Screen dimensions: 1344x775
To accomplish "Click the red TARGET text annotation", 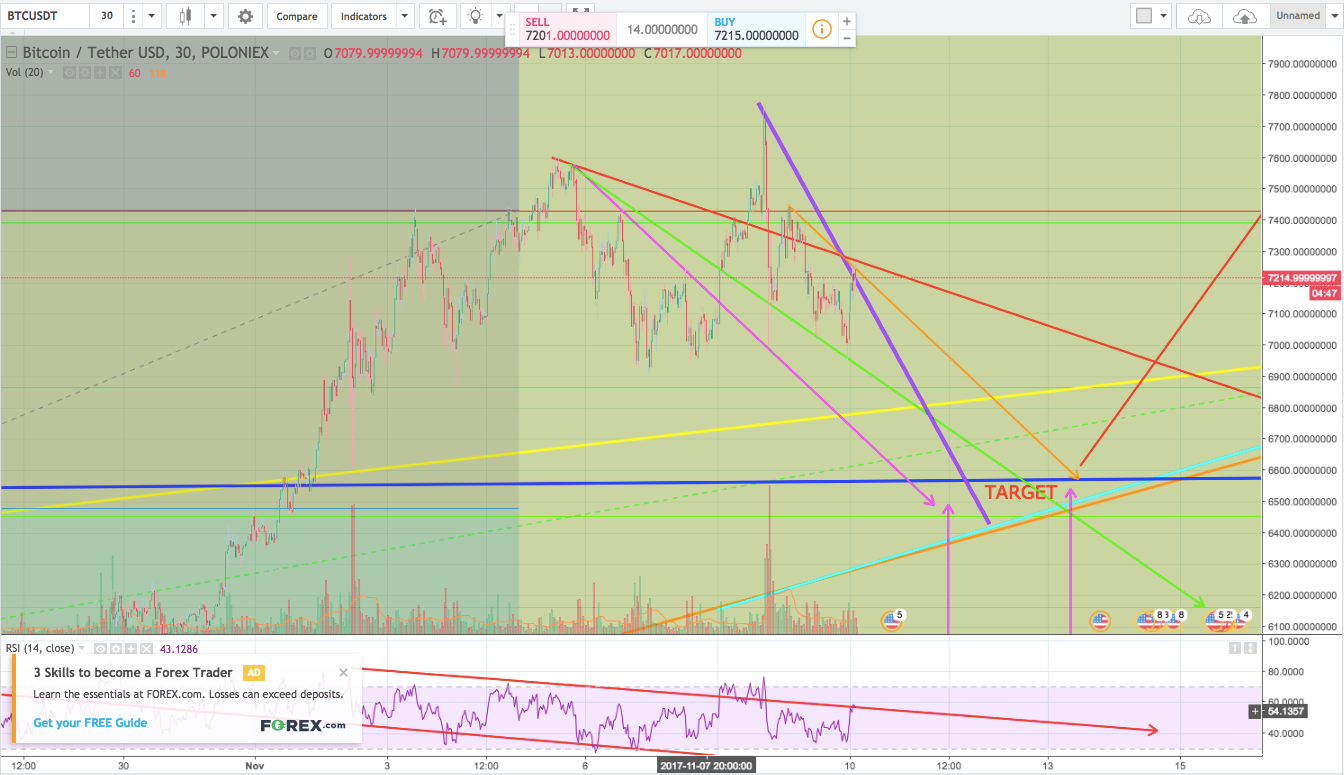I will [1021, 493].
